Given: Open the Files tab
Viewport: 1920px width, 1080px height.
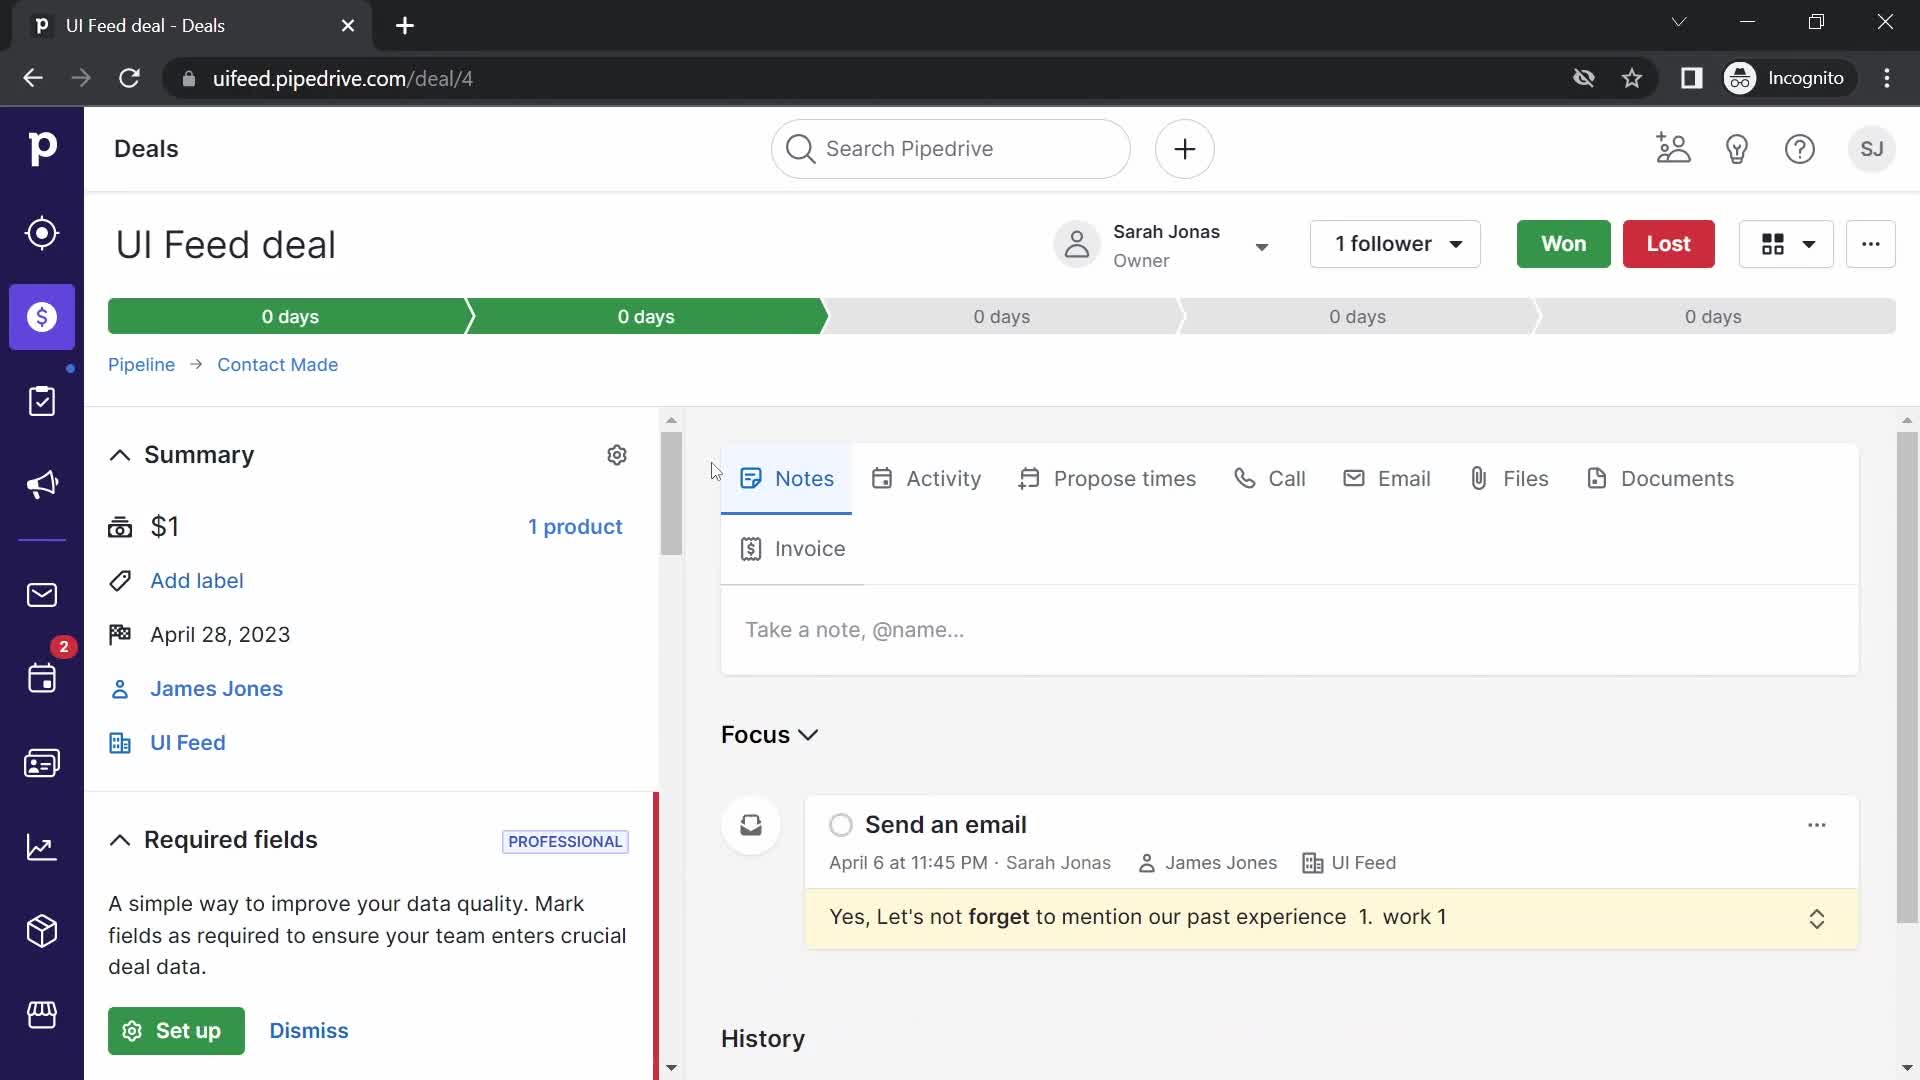Looking at the screenshot, I should [x=1507, y=477].
